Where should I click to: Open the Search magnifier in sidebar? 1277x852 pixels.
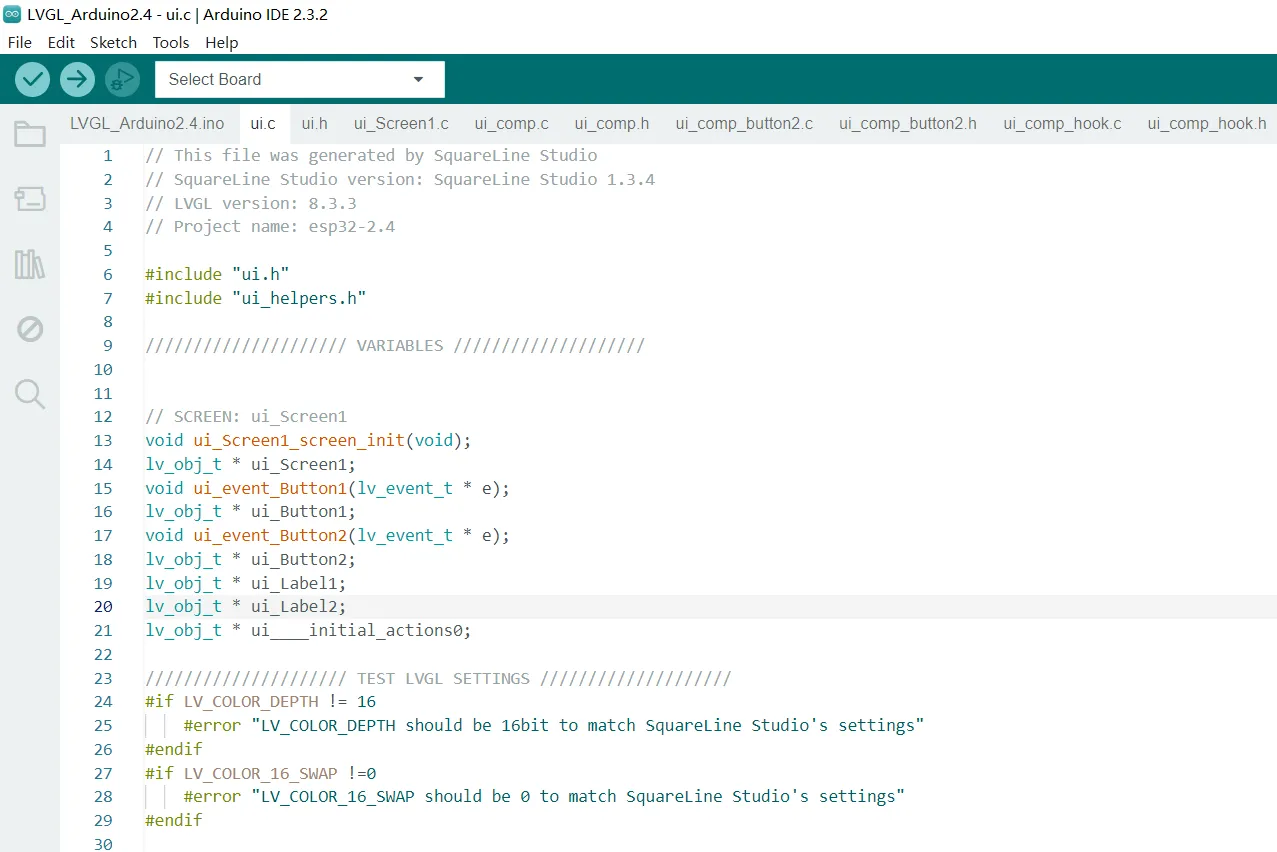point(30,394)
